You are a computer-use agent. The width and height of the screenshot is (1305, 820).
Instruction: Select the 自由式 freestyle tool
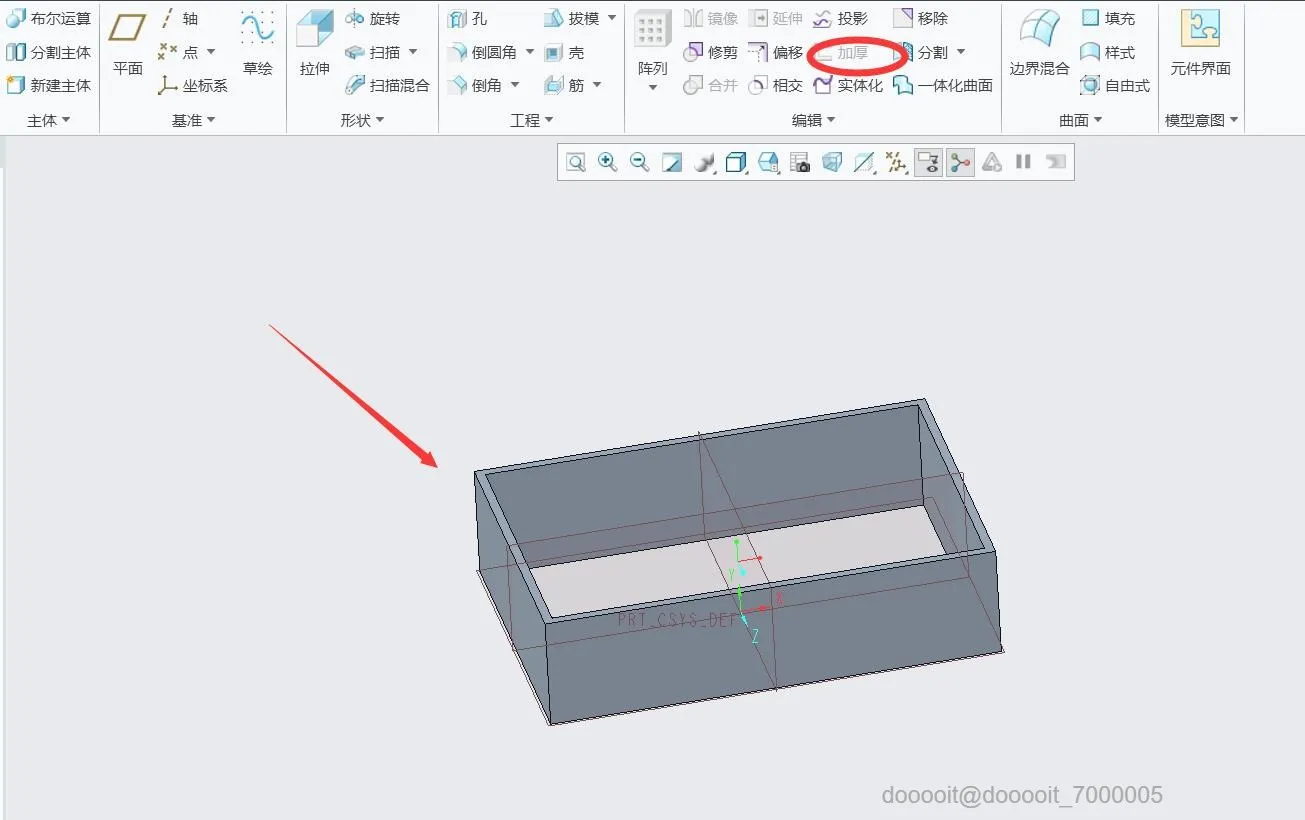(1116, 85)
